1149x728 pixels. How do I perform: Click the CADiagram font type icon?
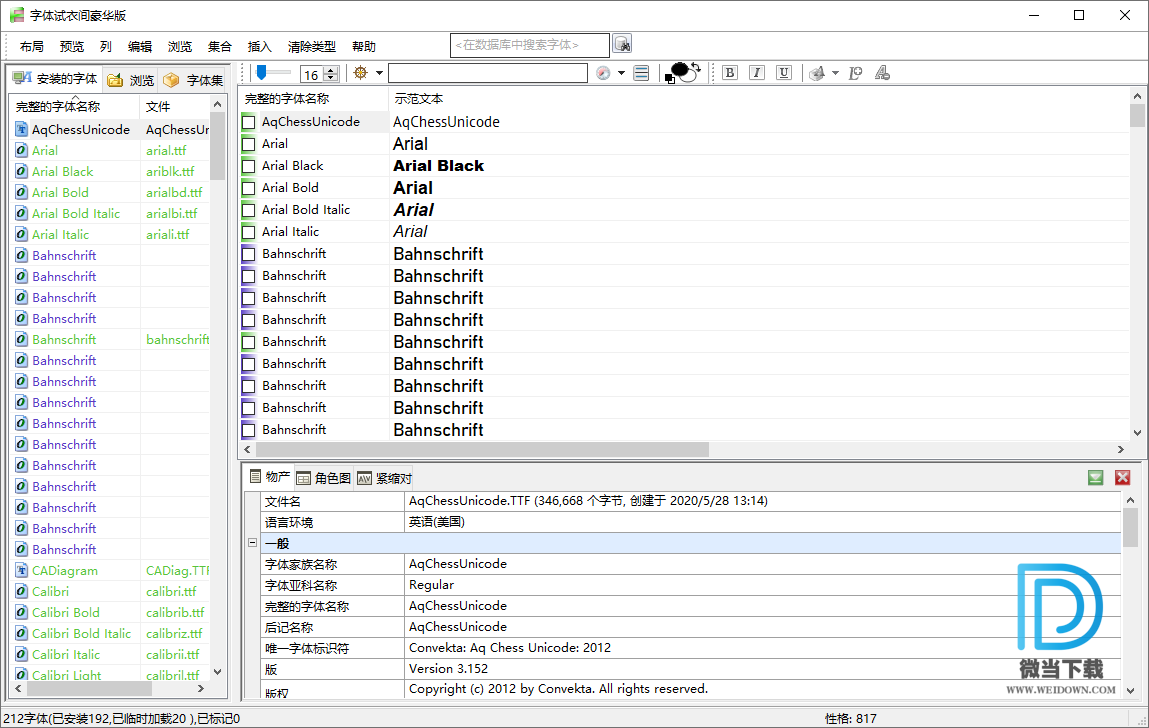[22, 570]
